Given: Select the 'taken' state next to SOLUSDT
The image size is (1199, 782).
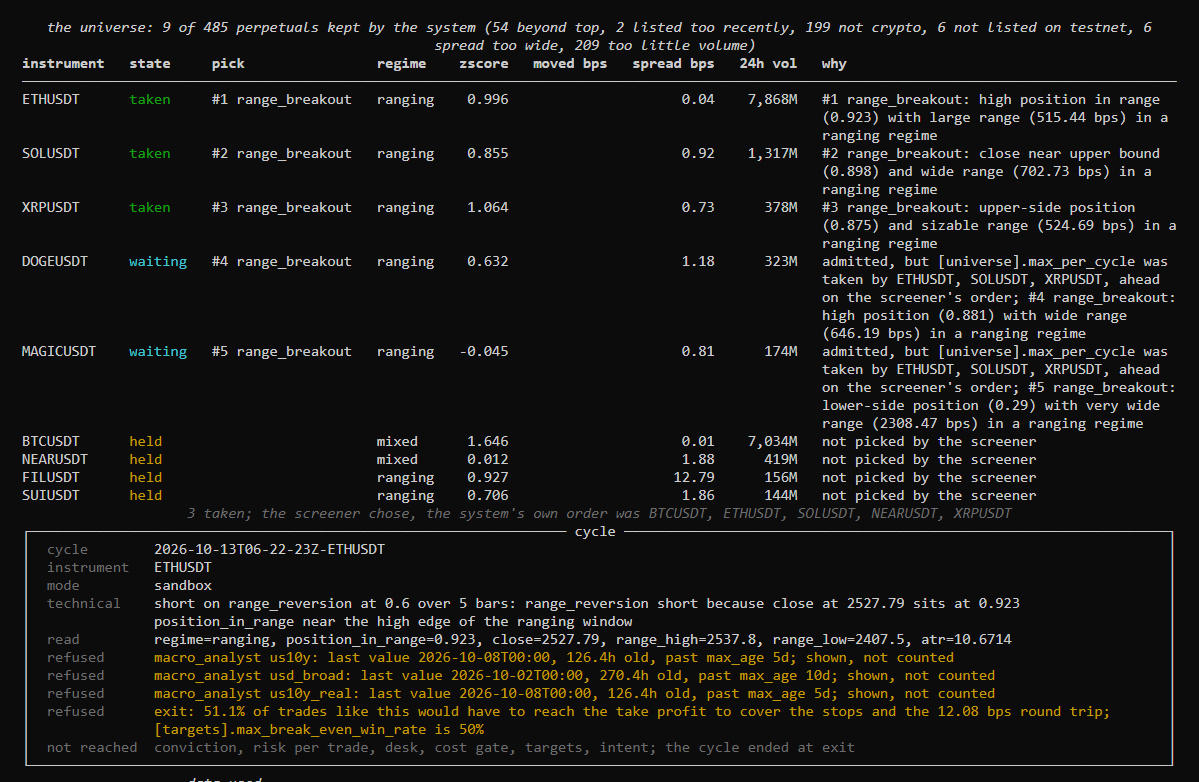Looking at the screenshot, I should pos(150,154).
